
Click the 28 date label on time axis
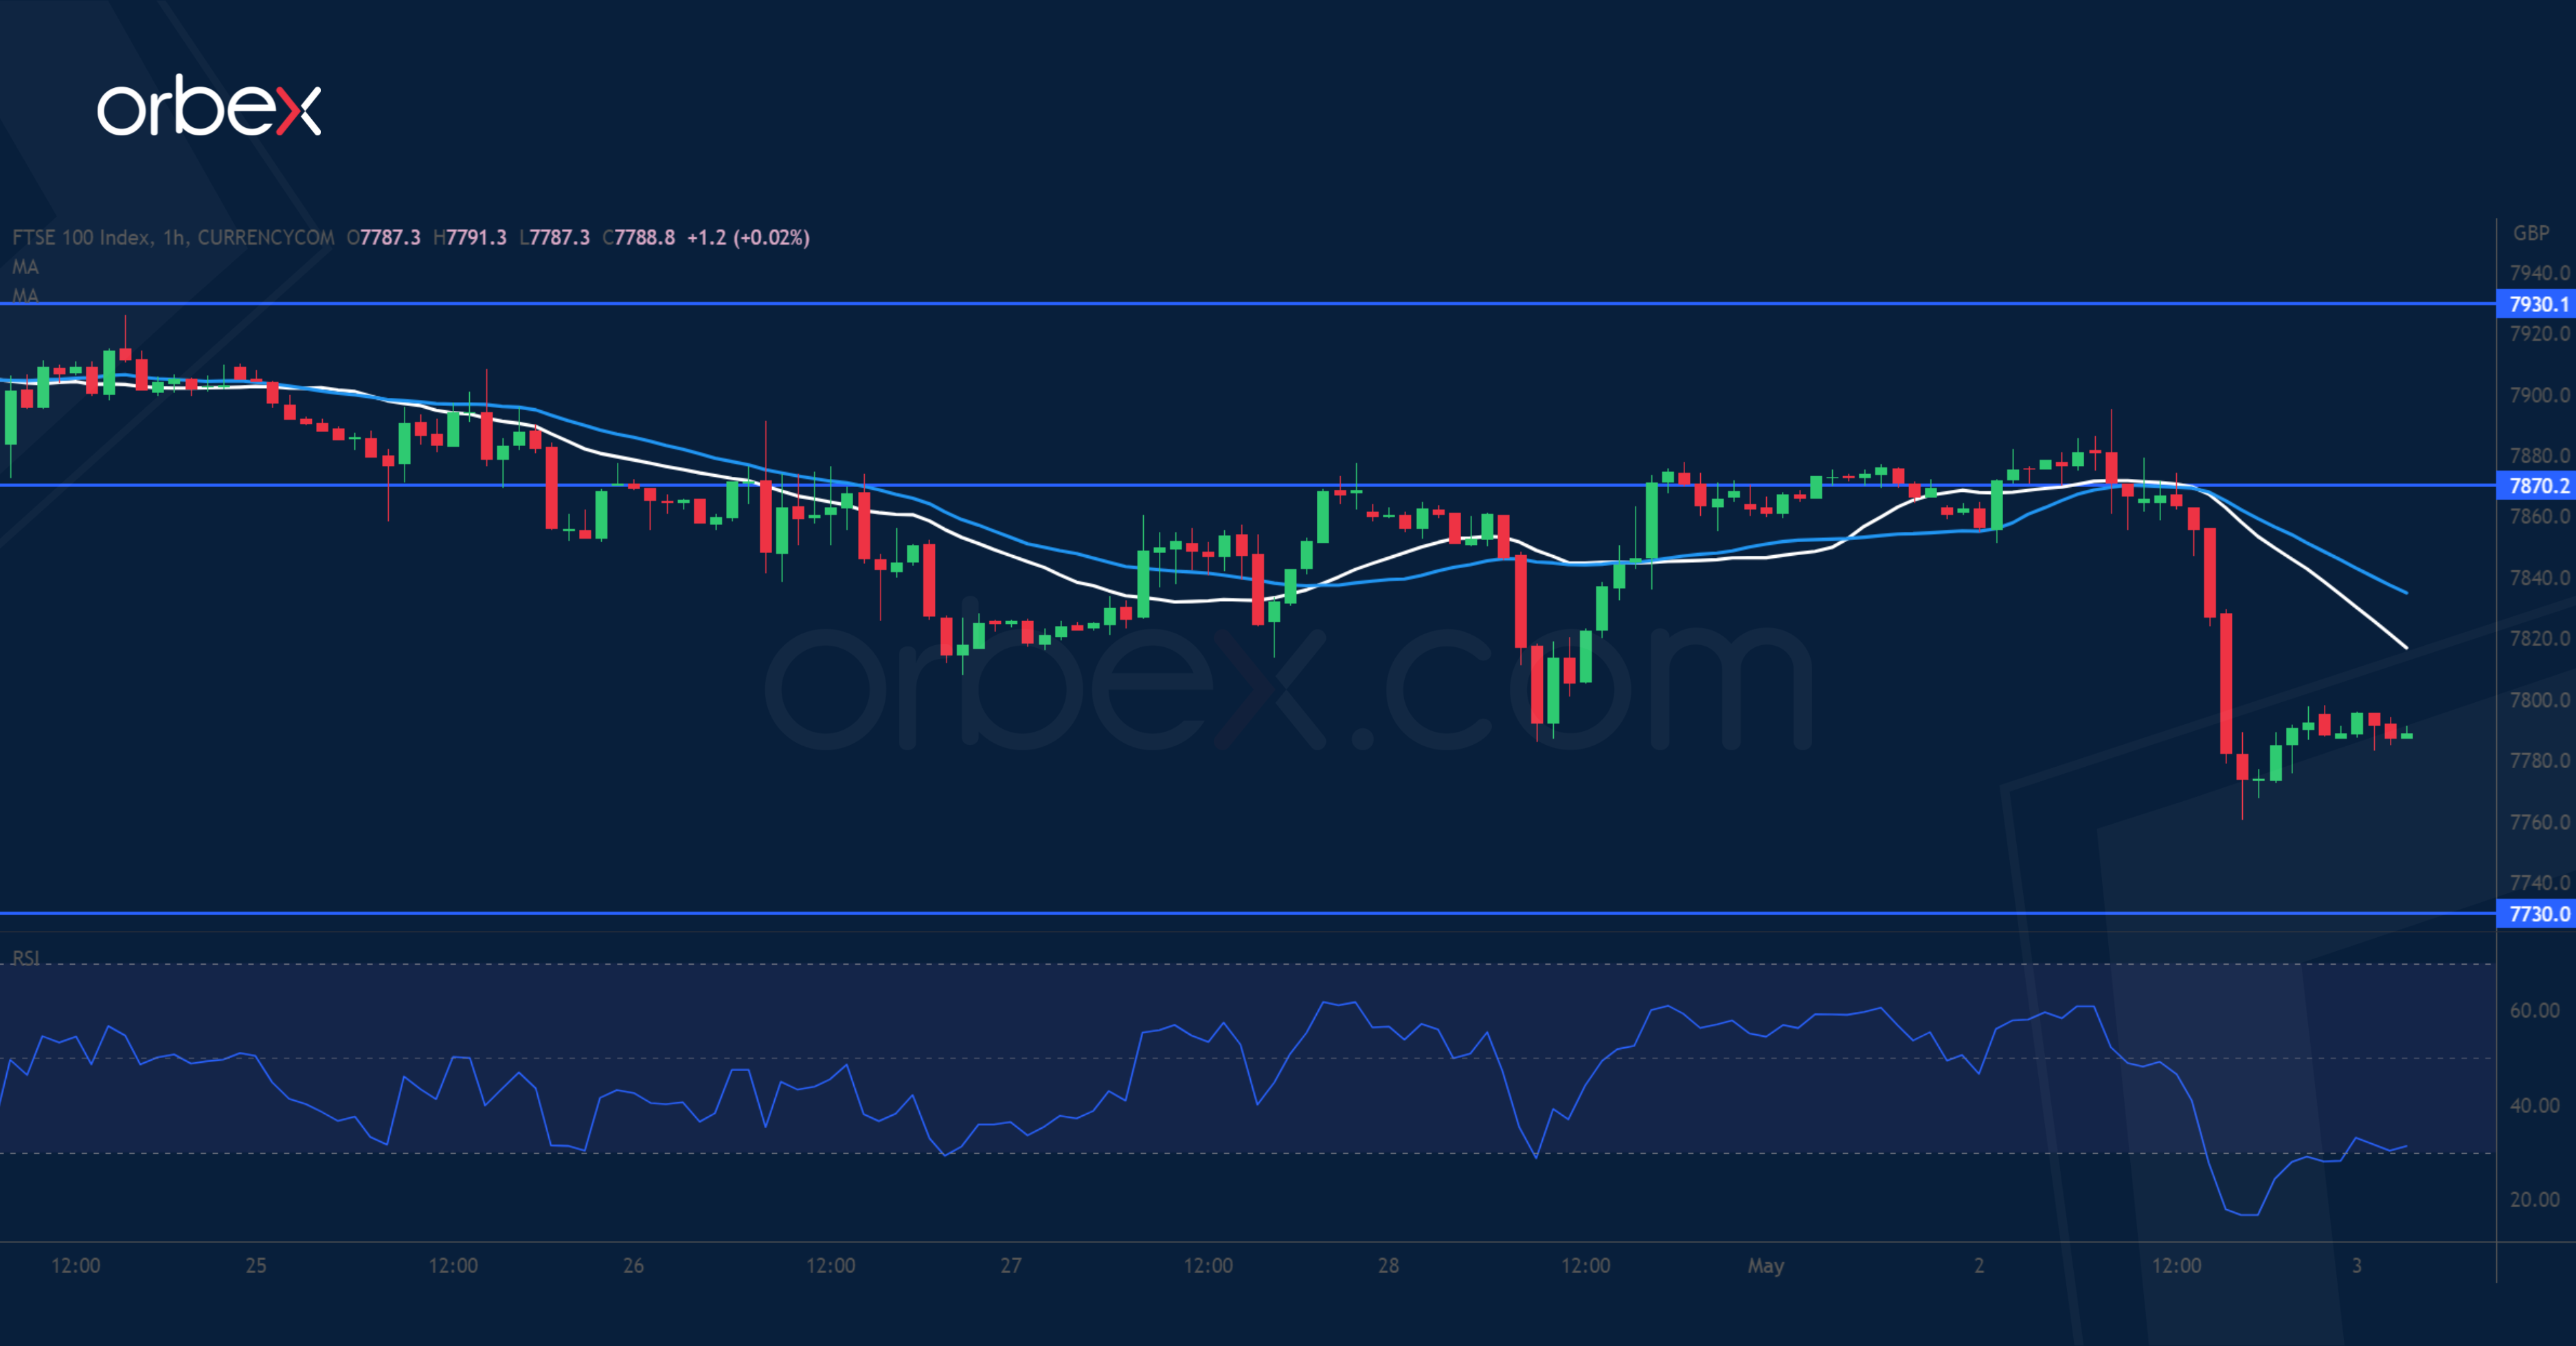click(x=1388, y=1266)
